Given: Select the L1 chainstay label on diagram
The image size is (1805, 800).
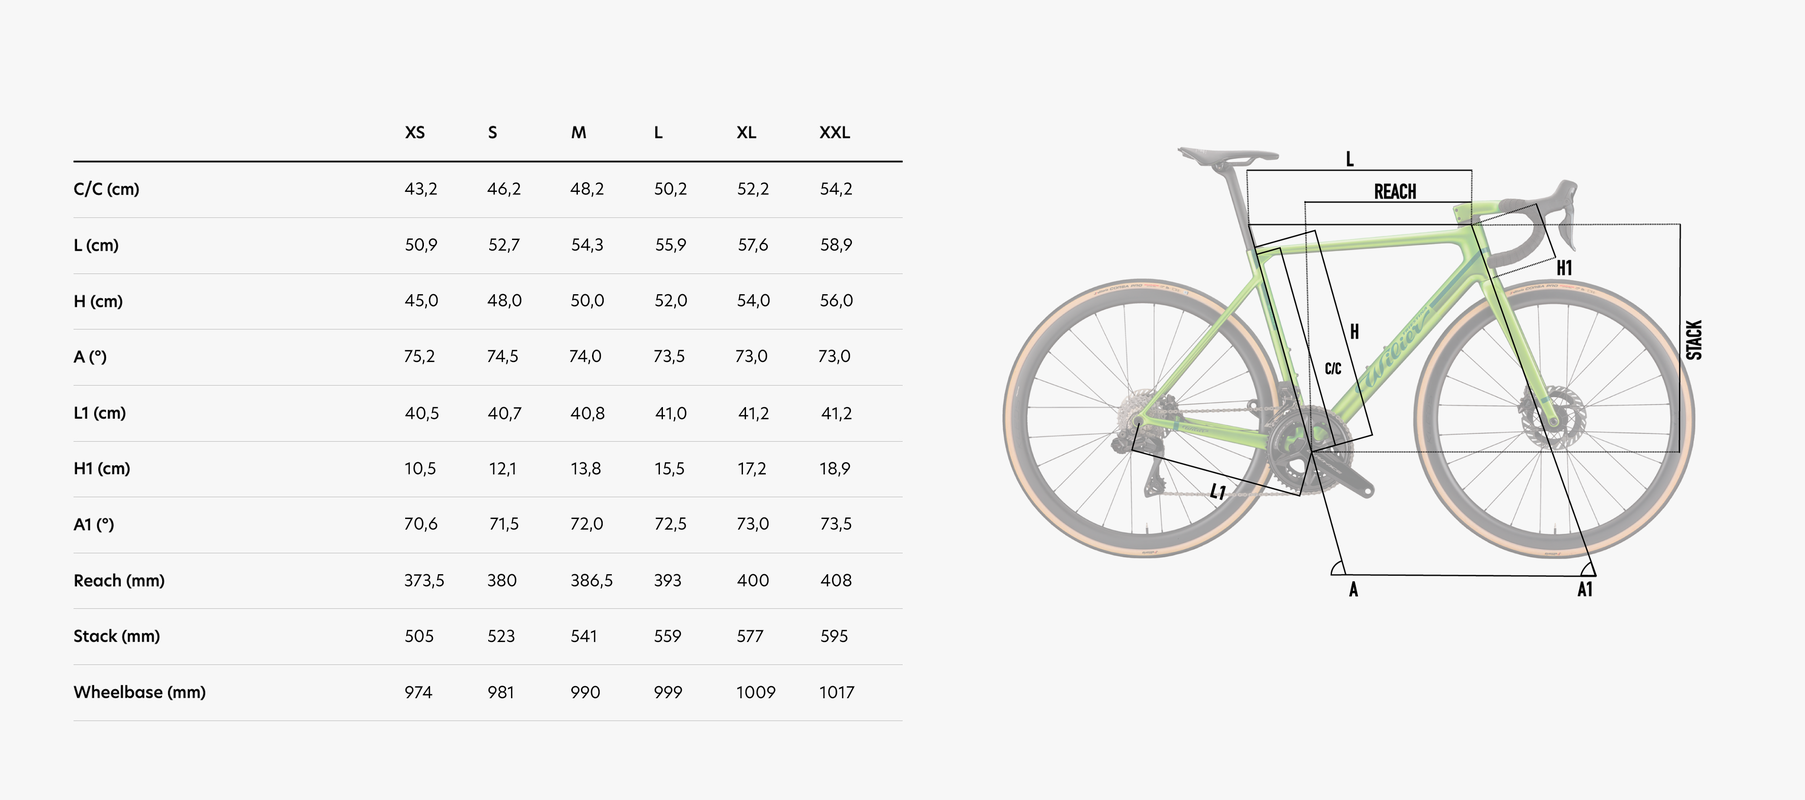Looking at the screenshot, I should tap(1217, 491).
